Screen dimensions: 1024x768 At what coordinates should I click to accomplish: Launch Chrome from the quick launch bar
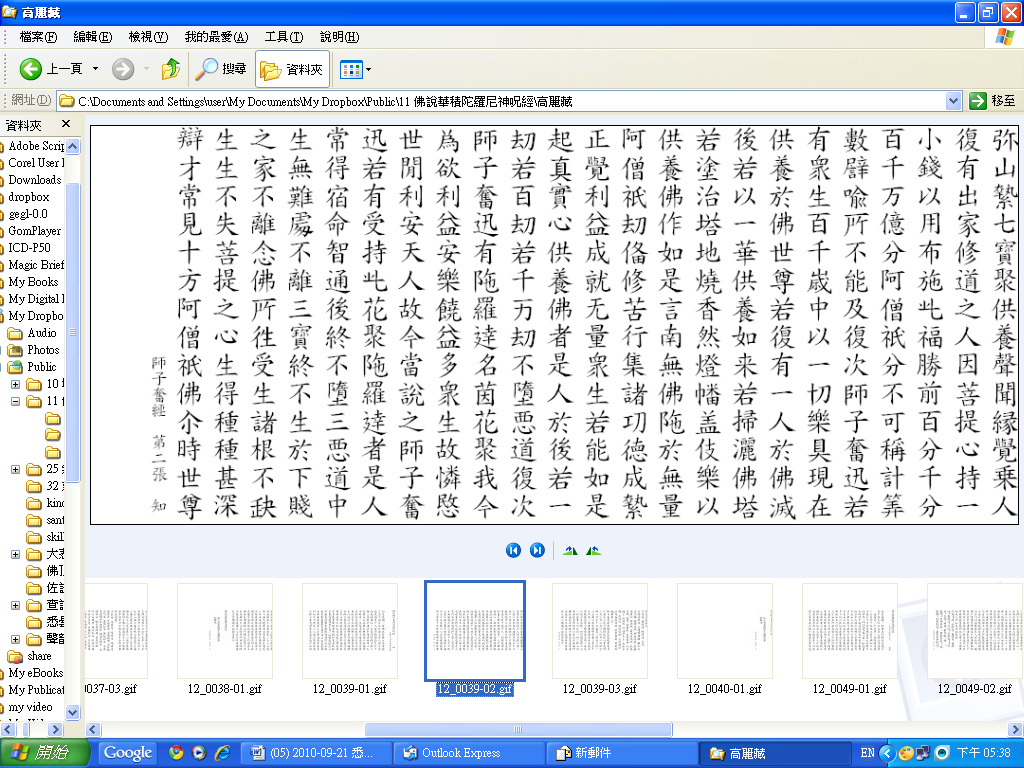177,753
